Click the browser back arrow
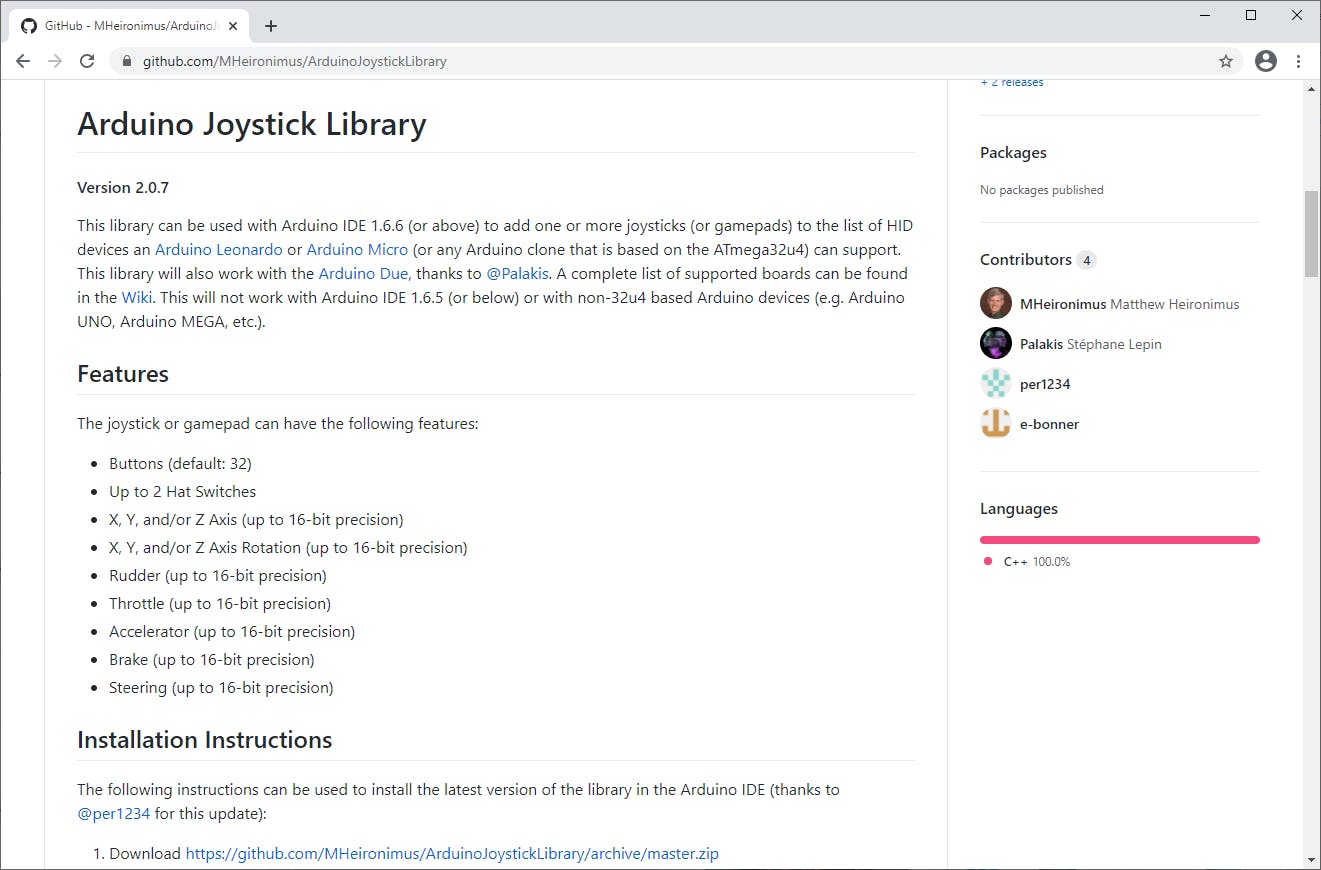 click(x=23, y=61)
